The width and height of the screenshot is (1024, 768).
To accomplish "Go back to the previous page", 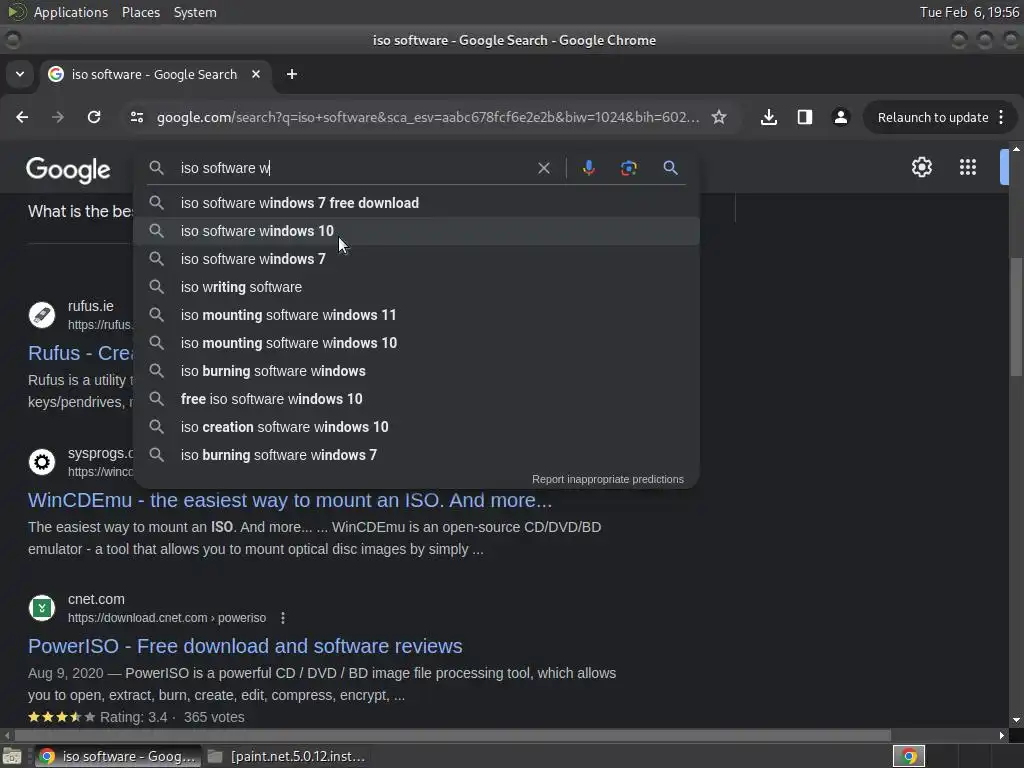I will coord(22,117).
